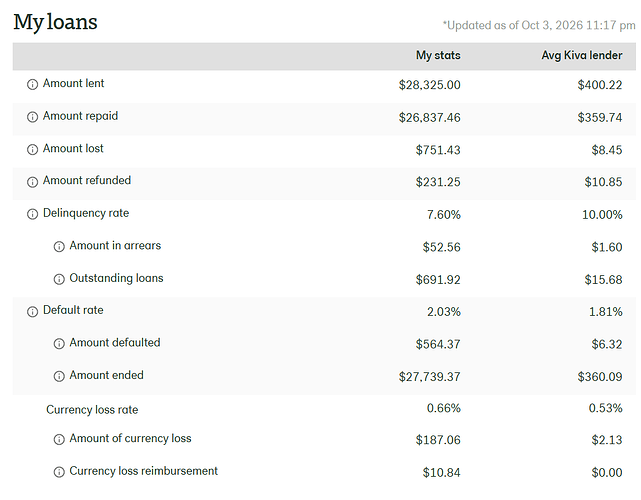641x500 pixels.
Task: Open info icon beside Delinquency rate
Action: pos(32,214)
